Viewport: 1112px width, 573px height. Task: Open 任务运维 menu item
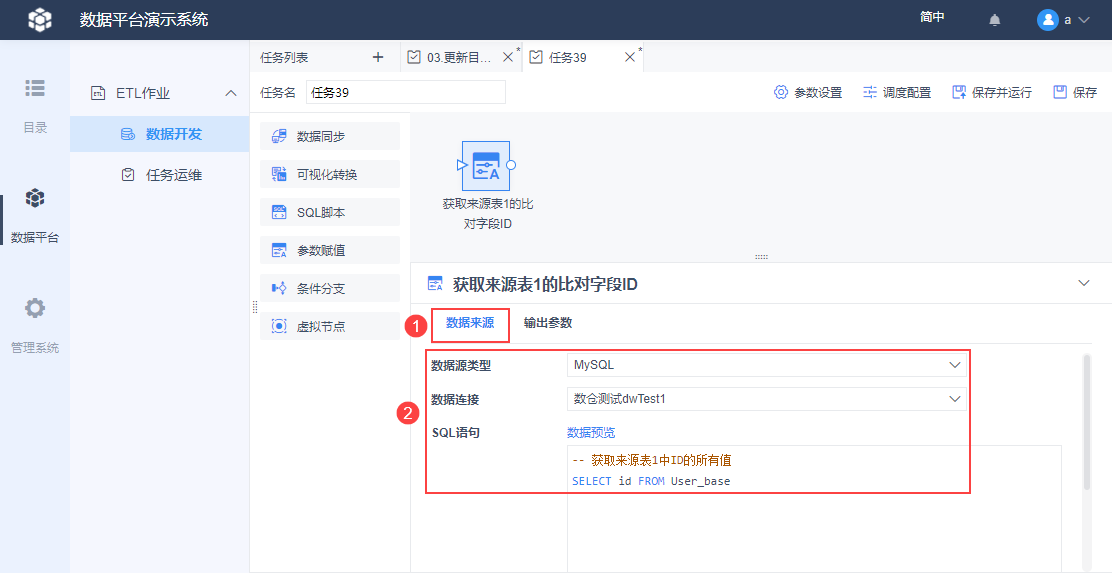point(160,174)
